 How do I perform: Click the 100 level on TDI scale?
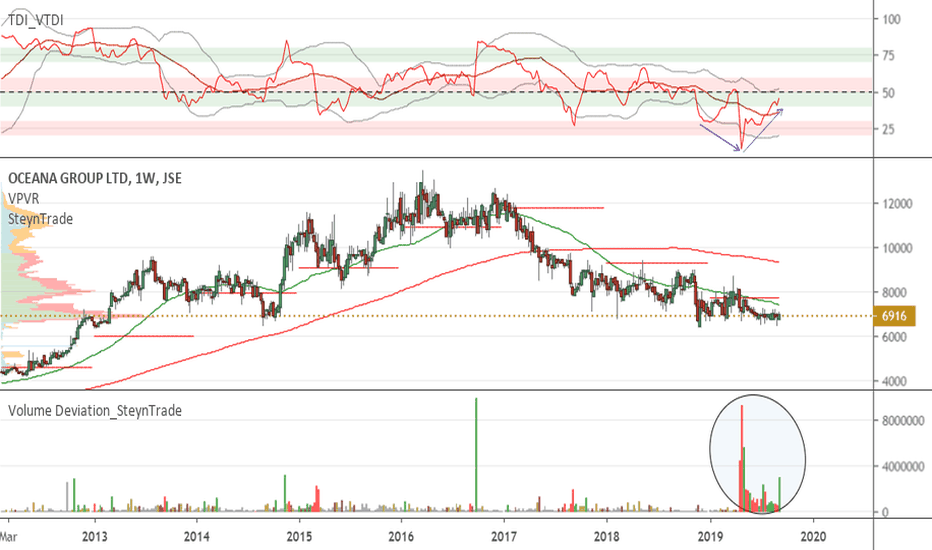click(891, 19)
